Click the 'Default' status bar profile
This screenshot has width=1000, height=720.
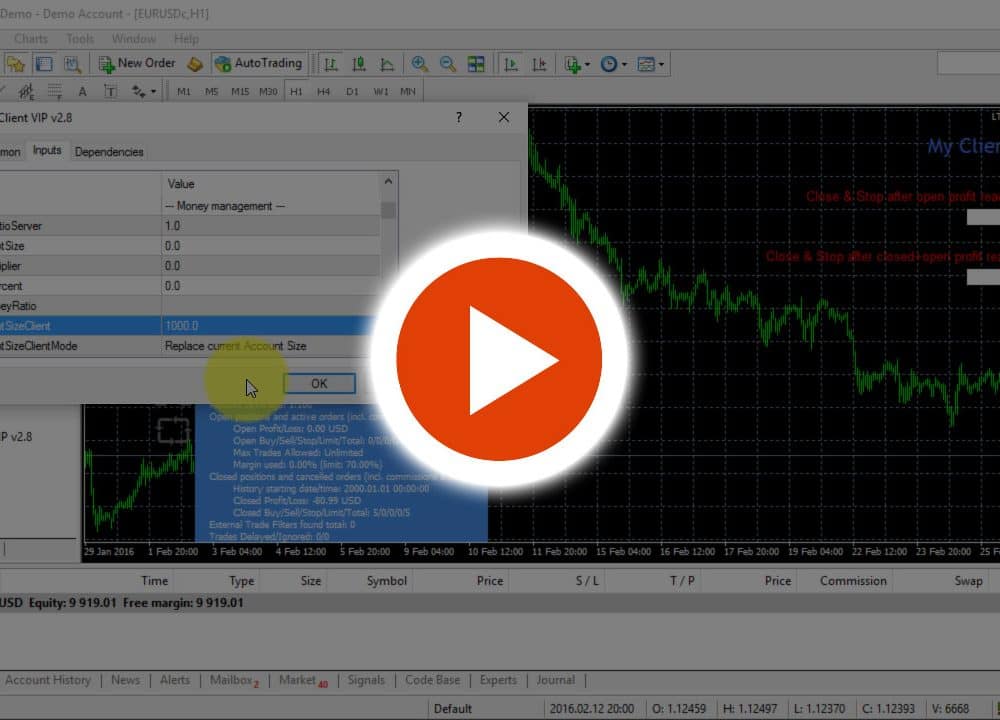(x=453, y=709)
